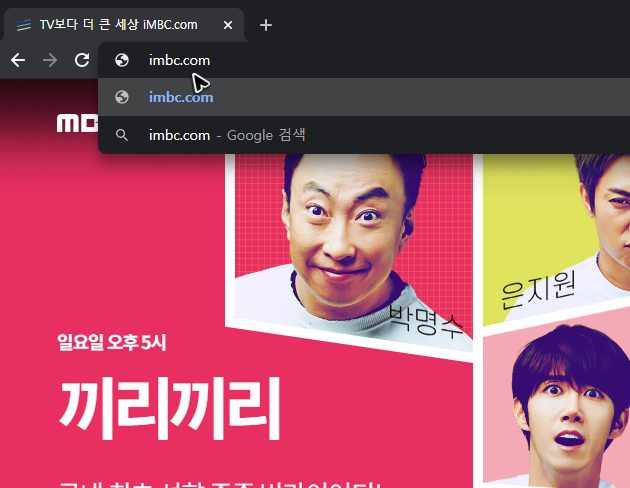This screenshot has width=630, height=488.
Task: Open the MBC logo on the page
Action: point(77,123)
